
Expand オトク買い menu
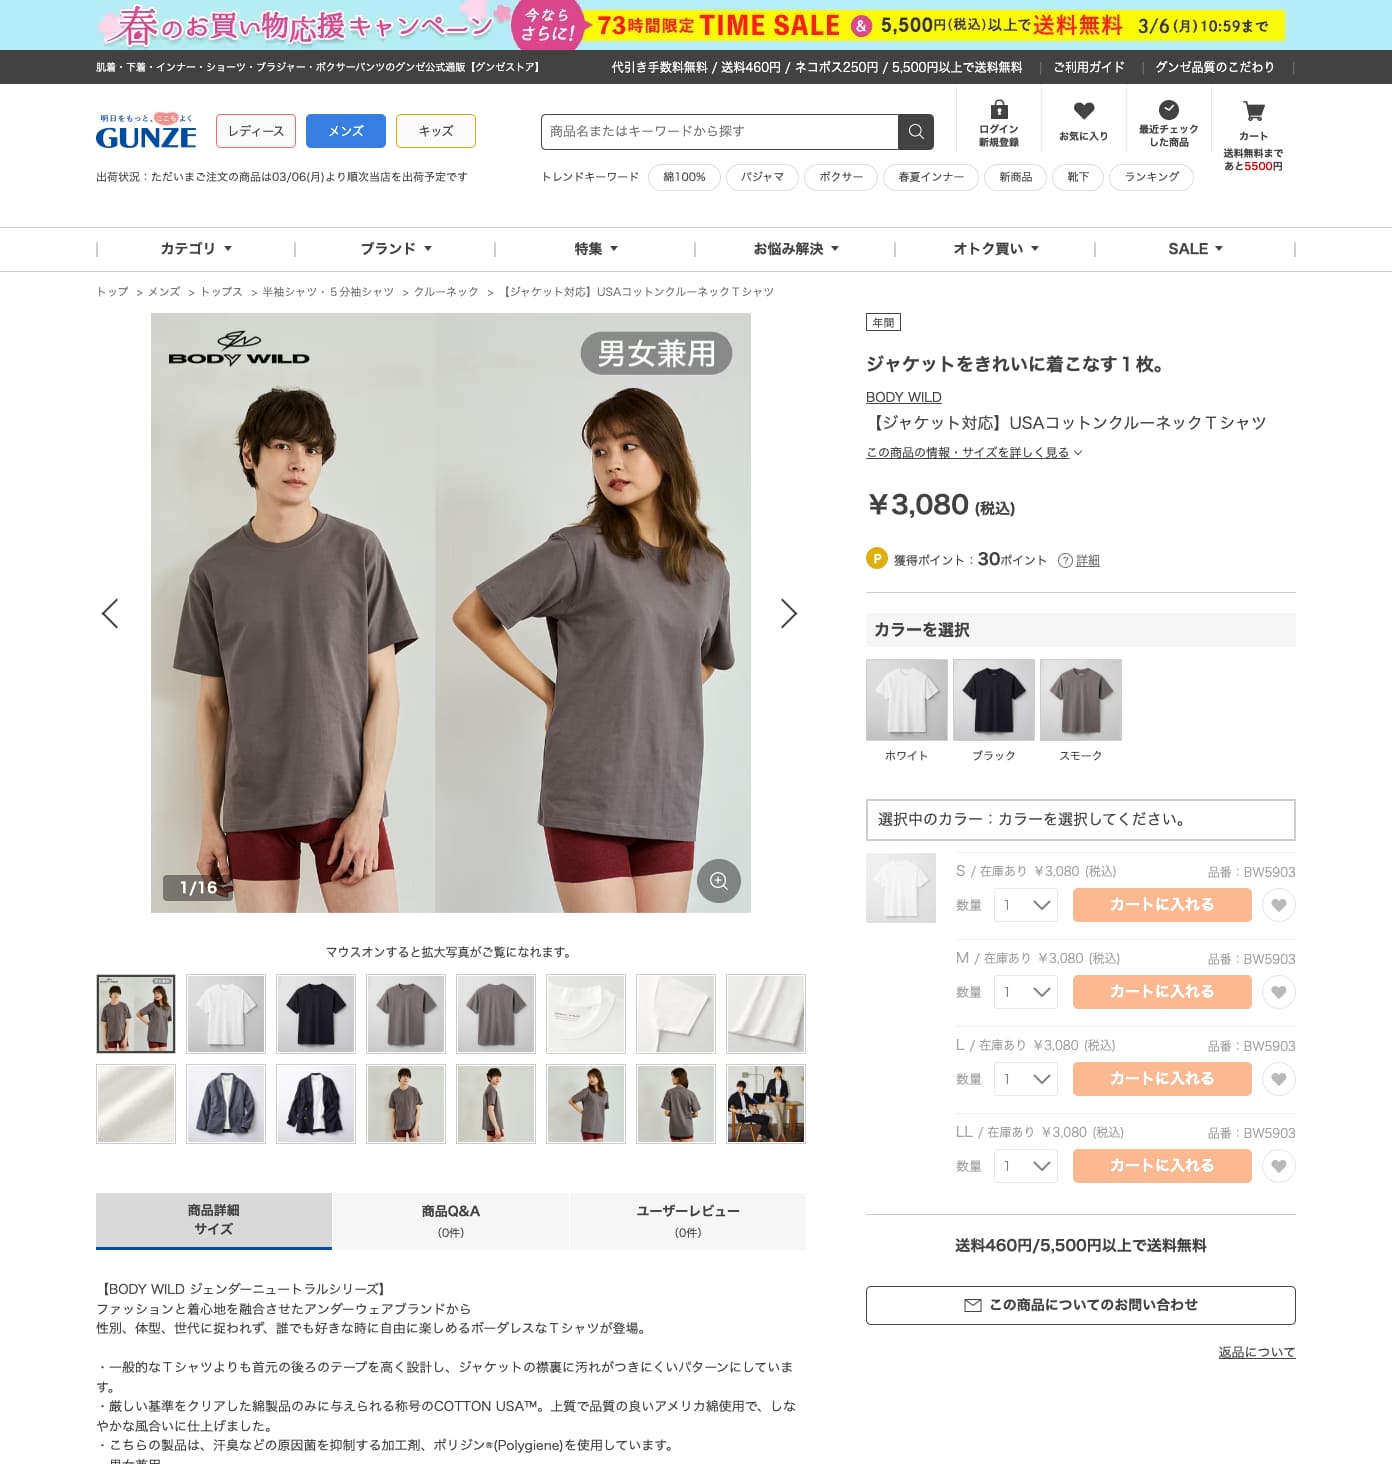[x=996, y=249]
